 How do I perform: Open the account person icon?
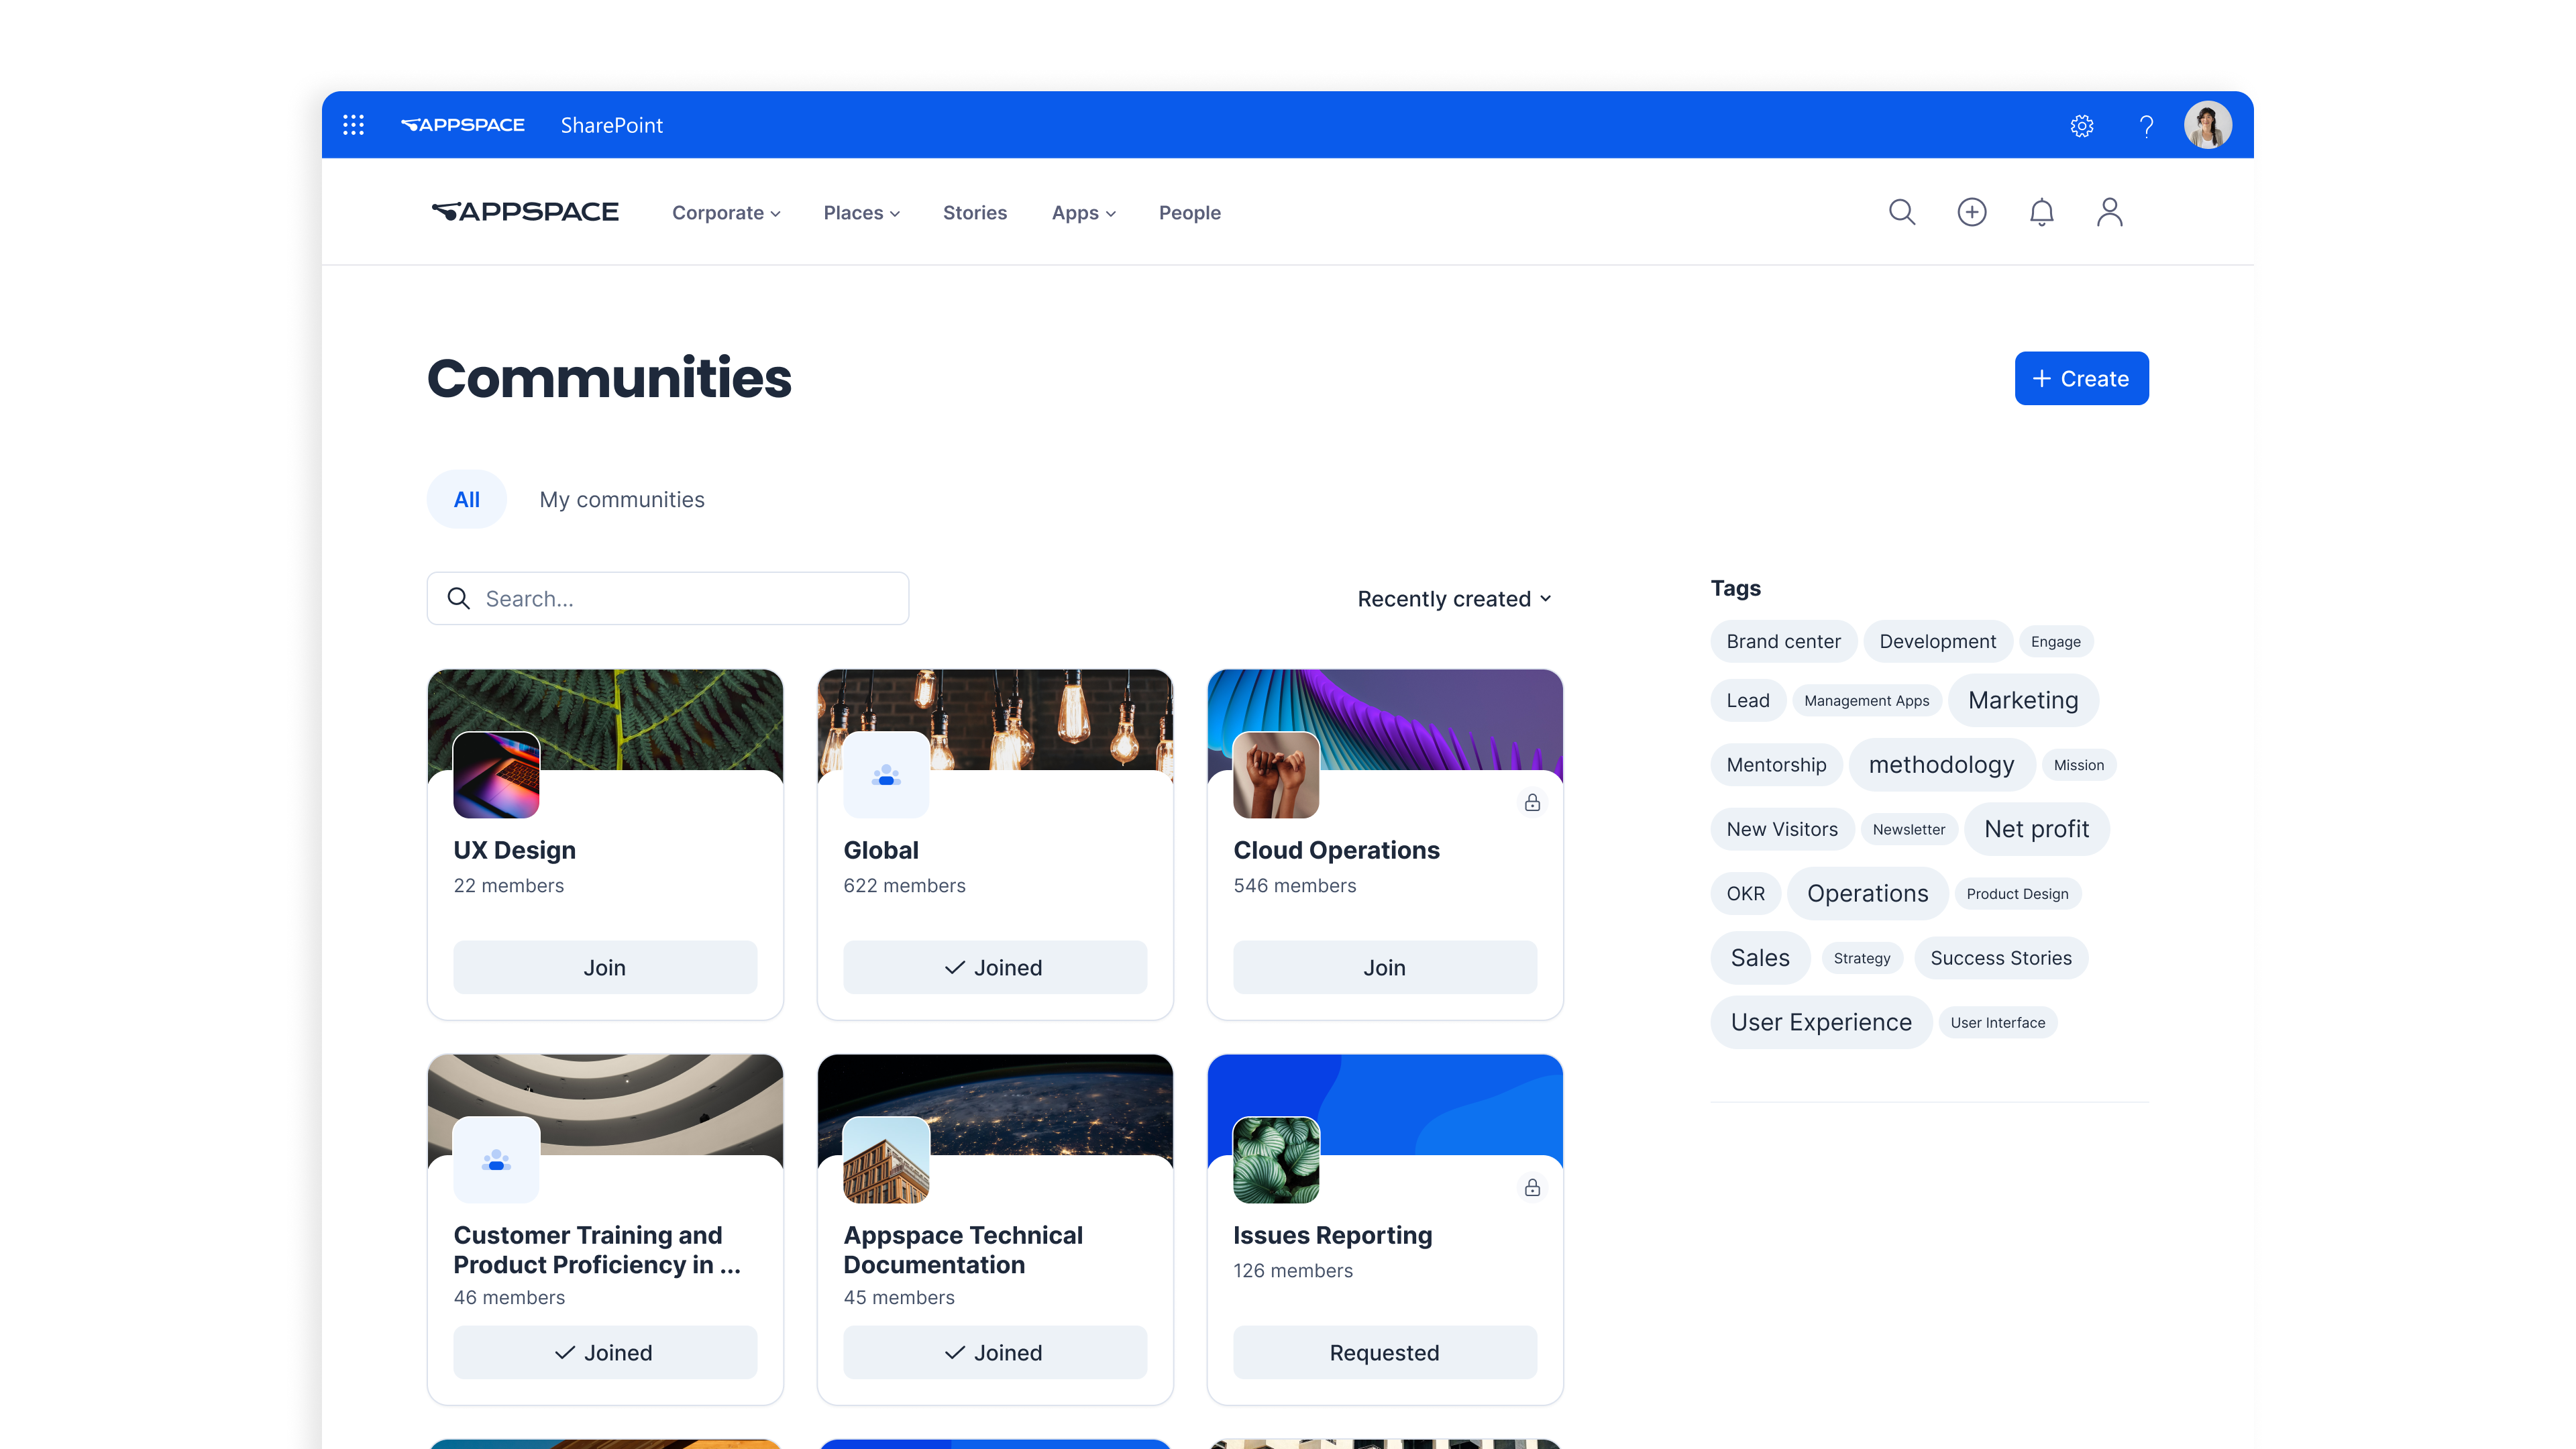pyautogui.click(x=2110, y=212)
